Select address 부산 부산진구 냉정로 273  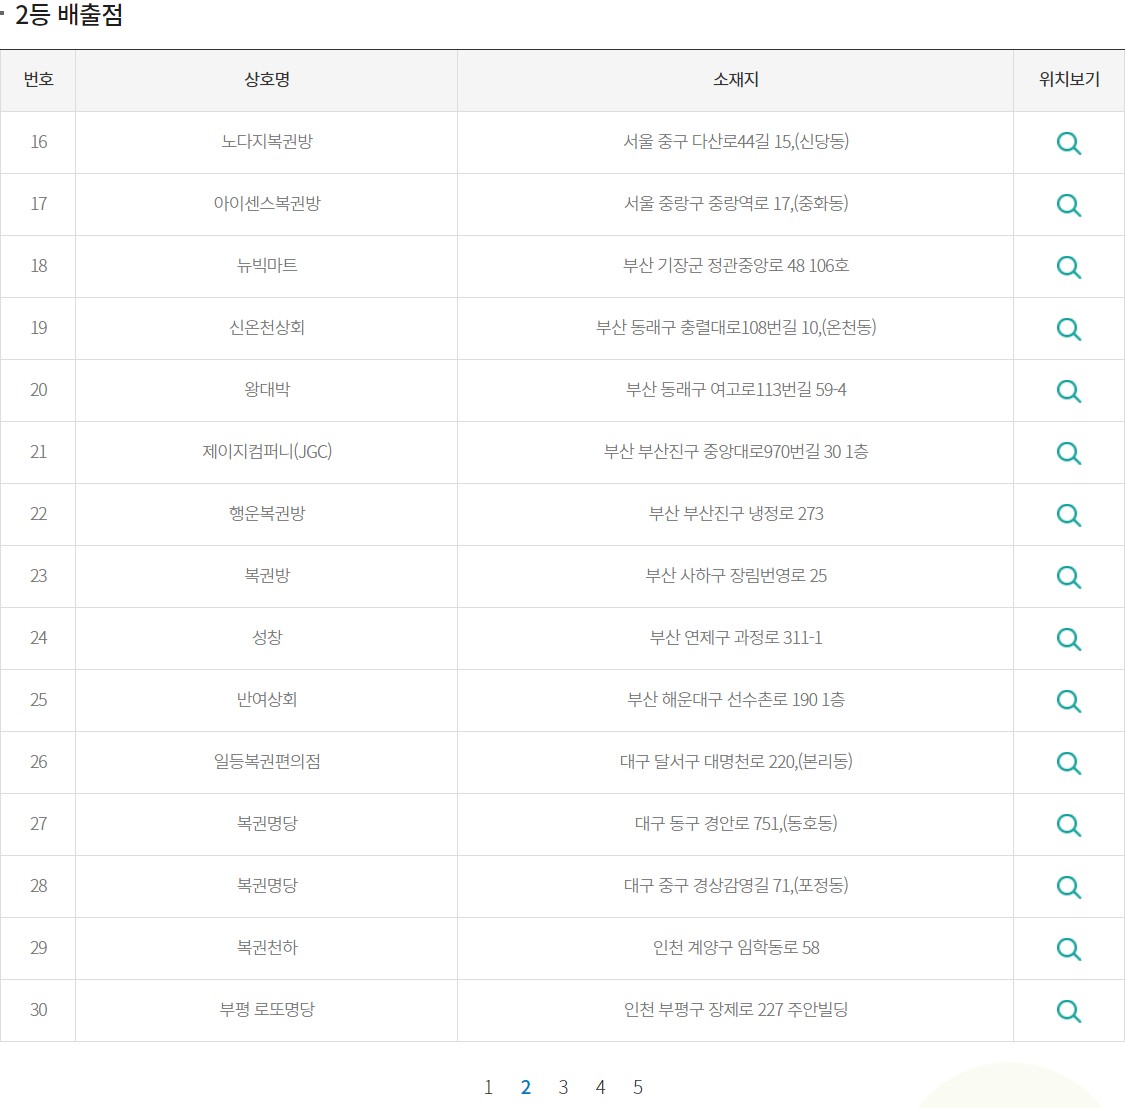[735, 513]
